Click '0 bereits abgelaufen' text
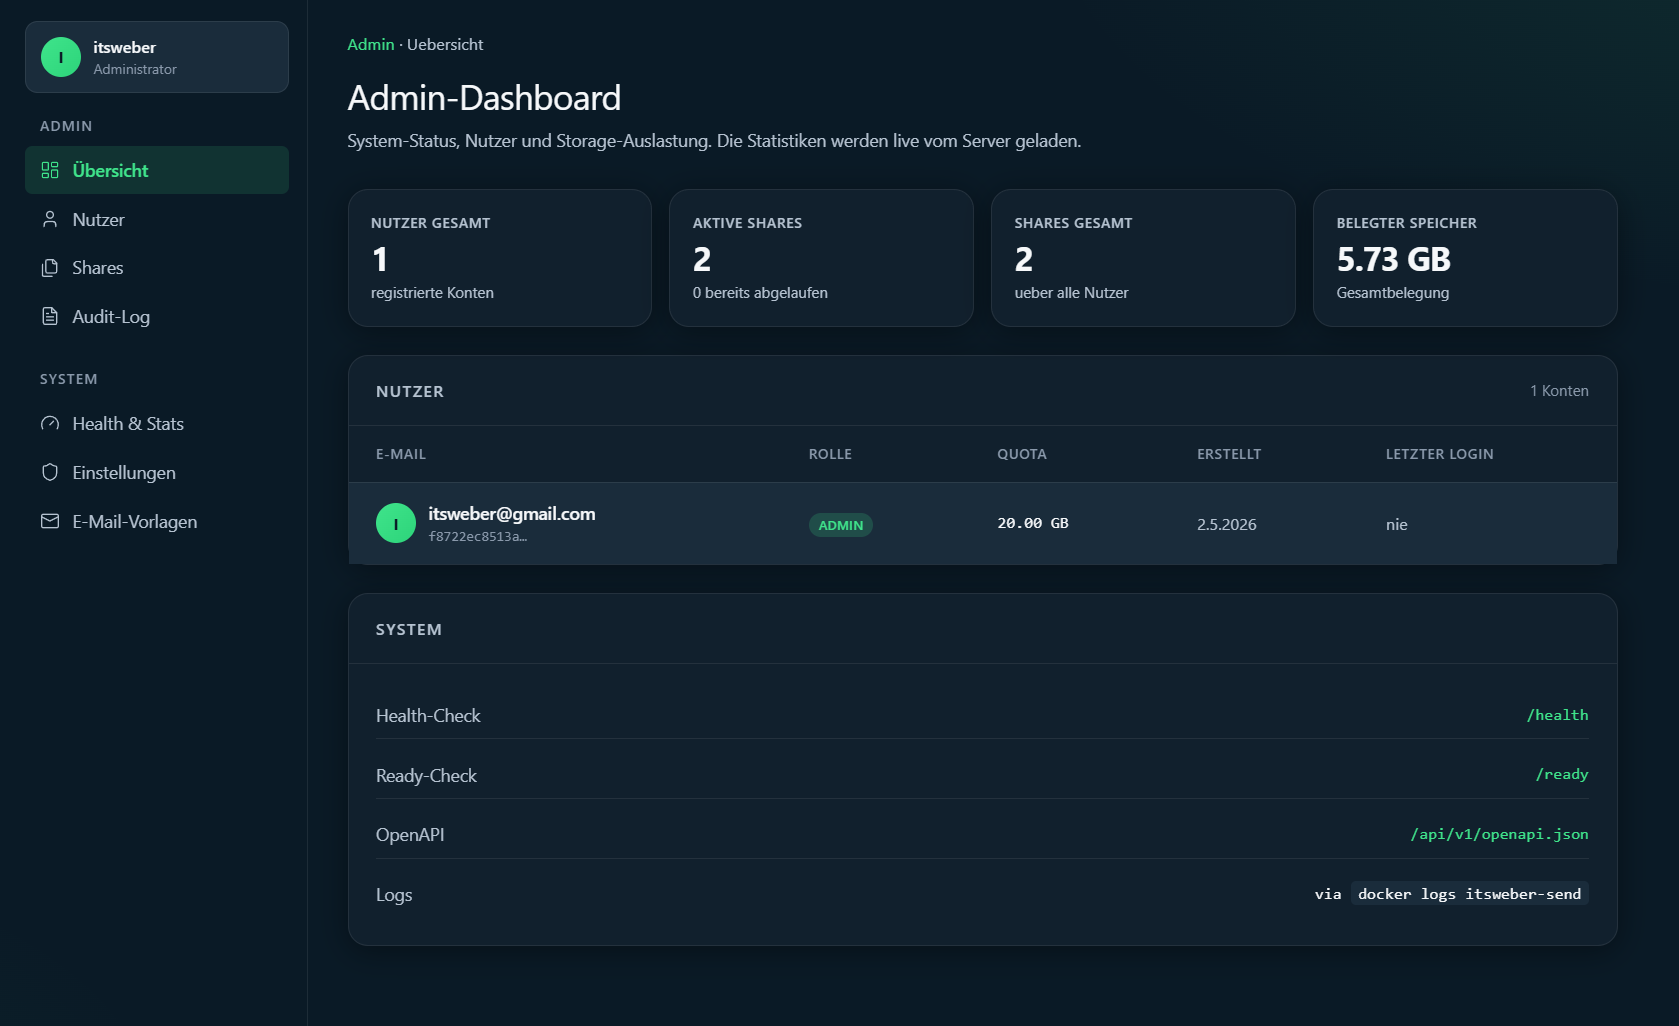 point(760,293)
